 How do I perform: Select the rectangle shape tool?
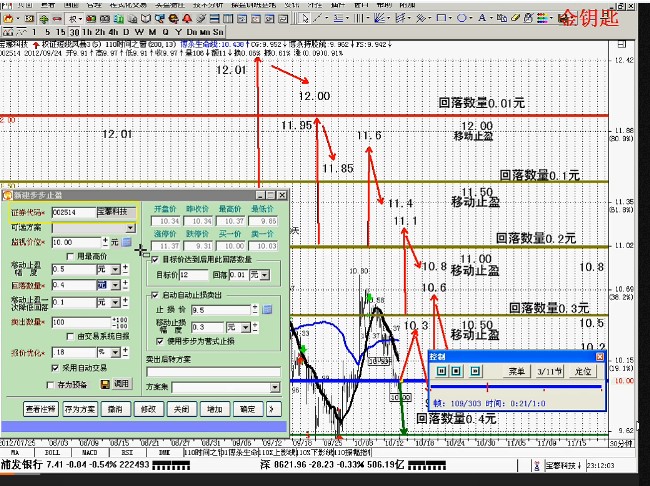click(441, 18)
